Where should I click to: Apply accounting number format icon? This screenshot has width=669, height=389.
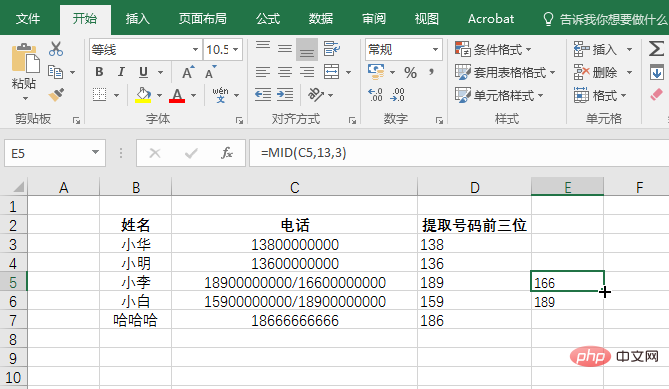(x=376, y=72)
